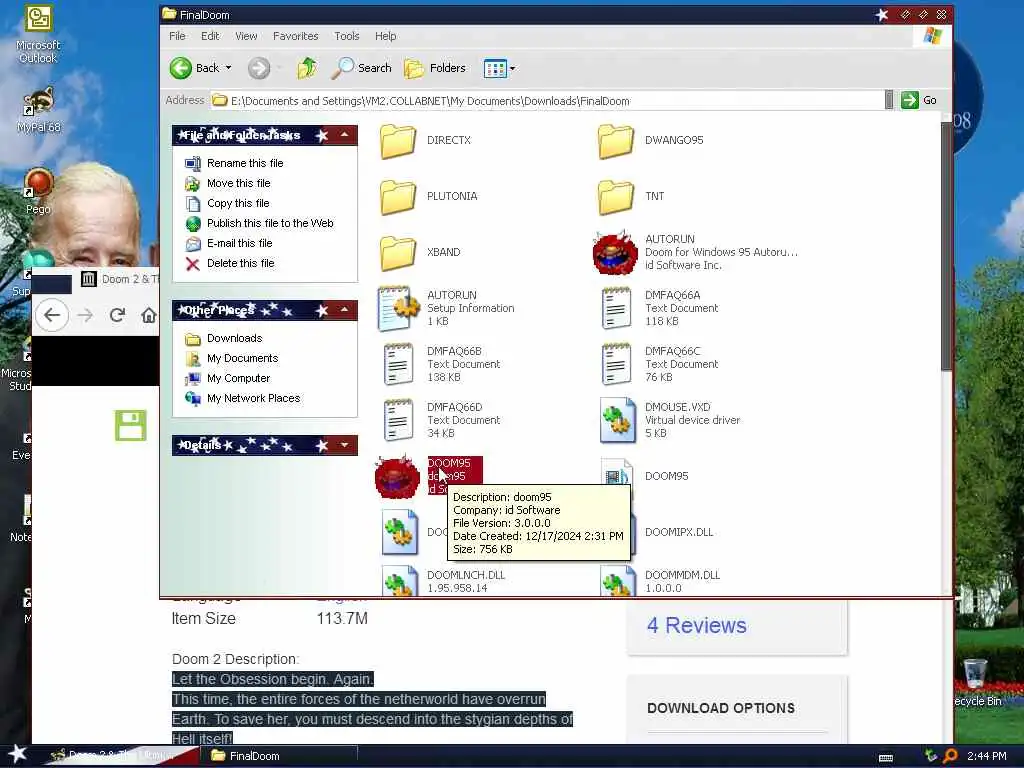Screen dimensions: 1024x768
Task: Collapse the File and Folder Tasks panel
Action: click(x=344, y=135)
